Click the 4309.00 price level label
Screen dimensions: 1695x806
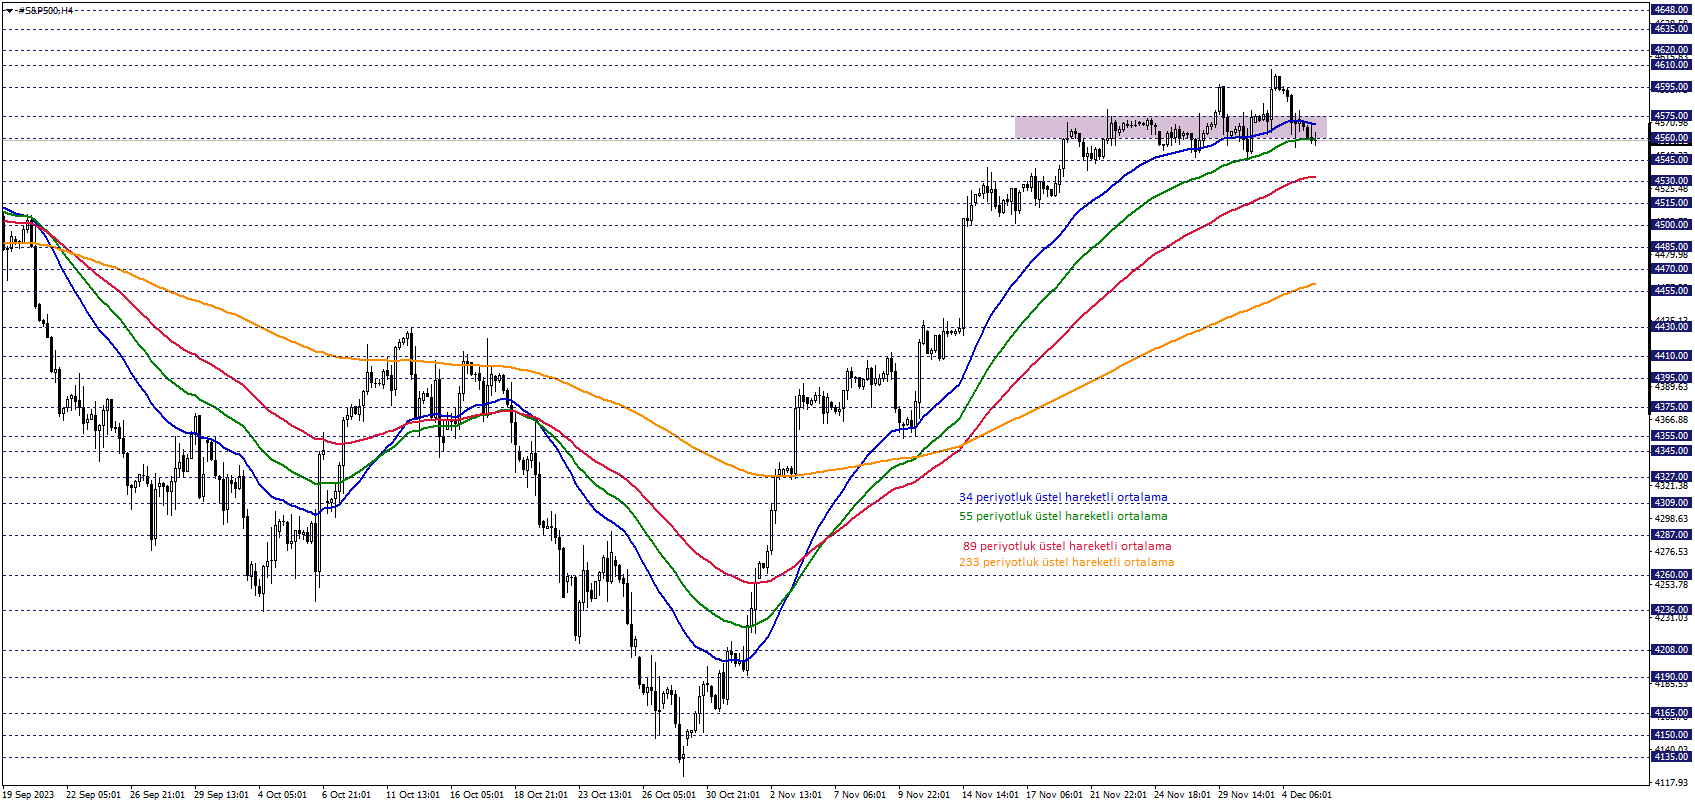tap(1671, 503)
